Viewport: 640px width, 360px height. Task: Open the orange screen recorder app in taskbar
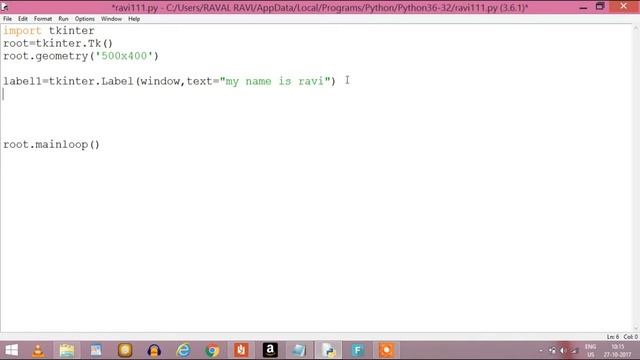[x=386, y=350]
